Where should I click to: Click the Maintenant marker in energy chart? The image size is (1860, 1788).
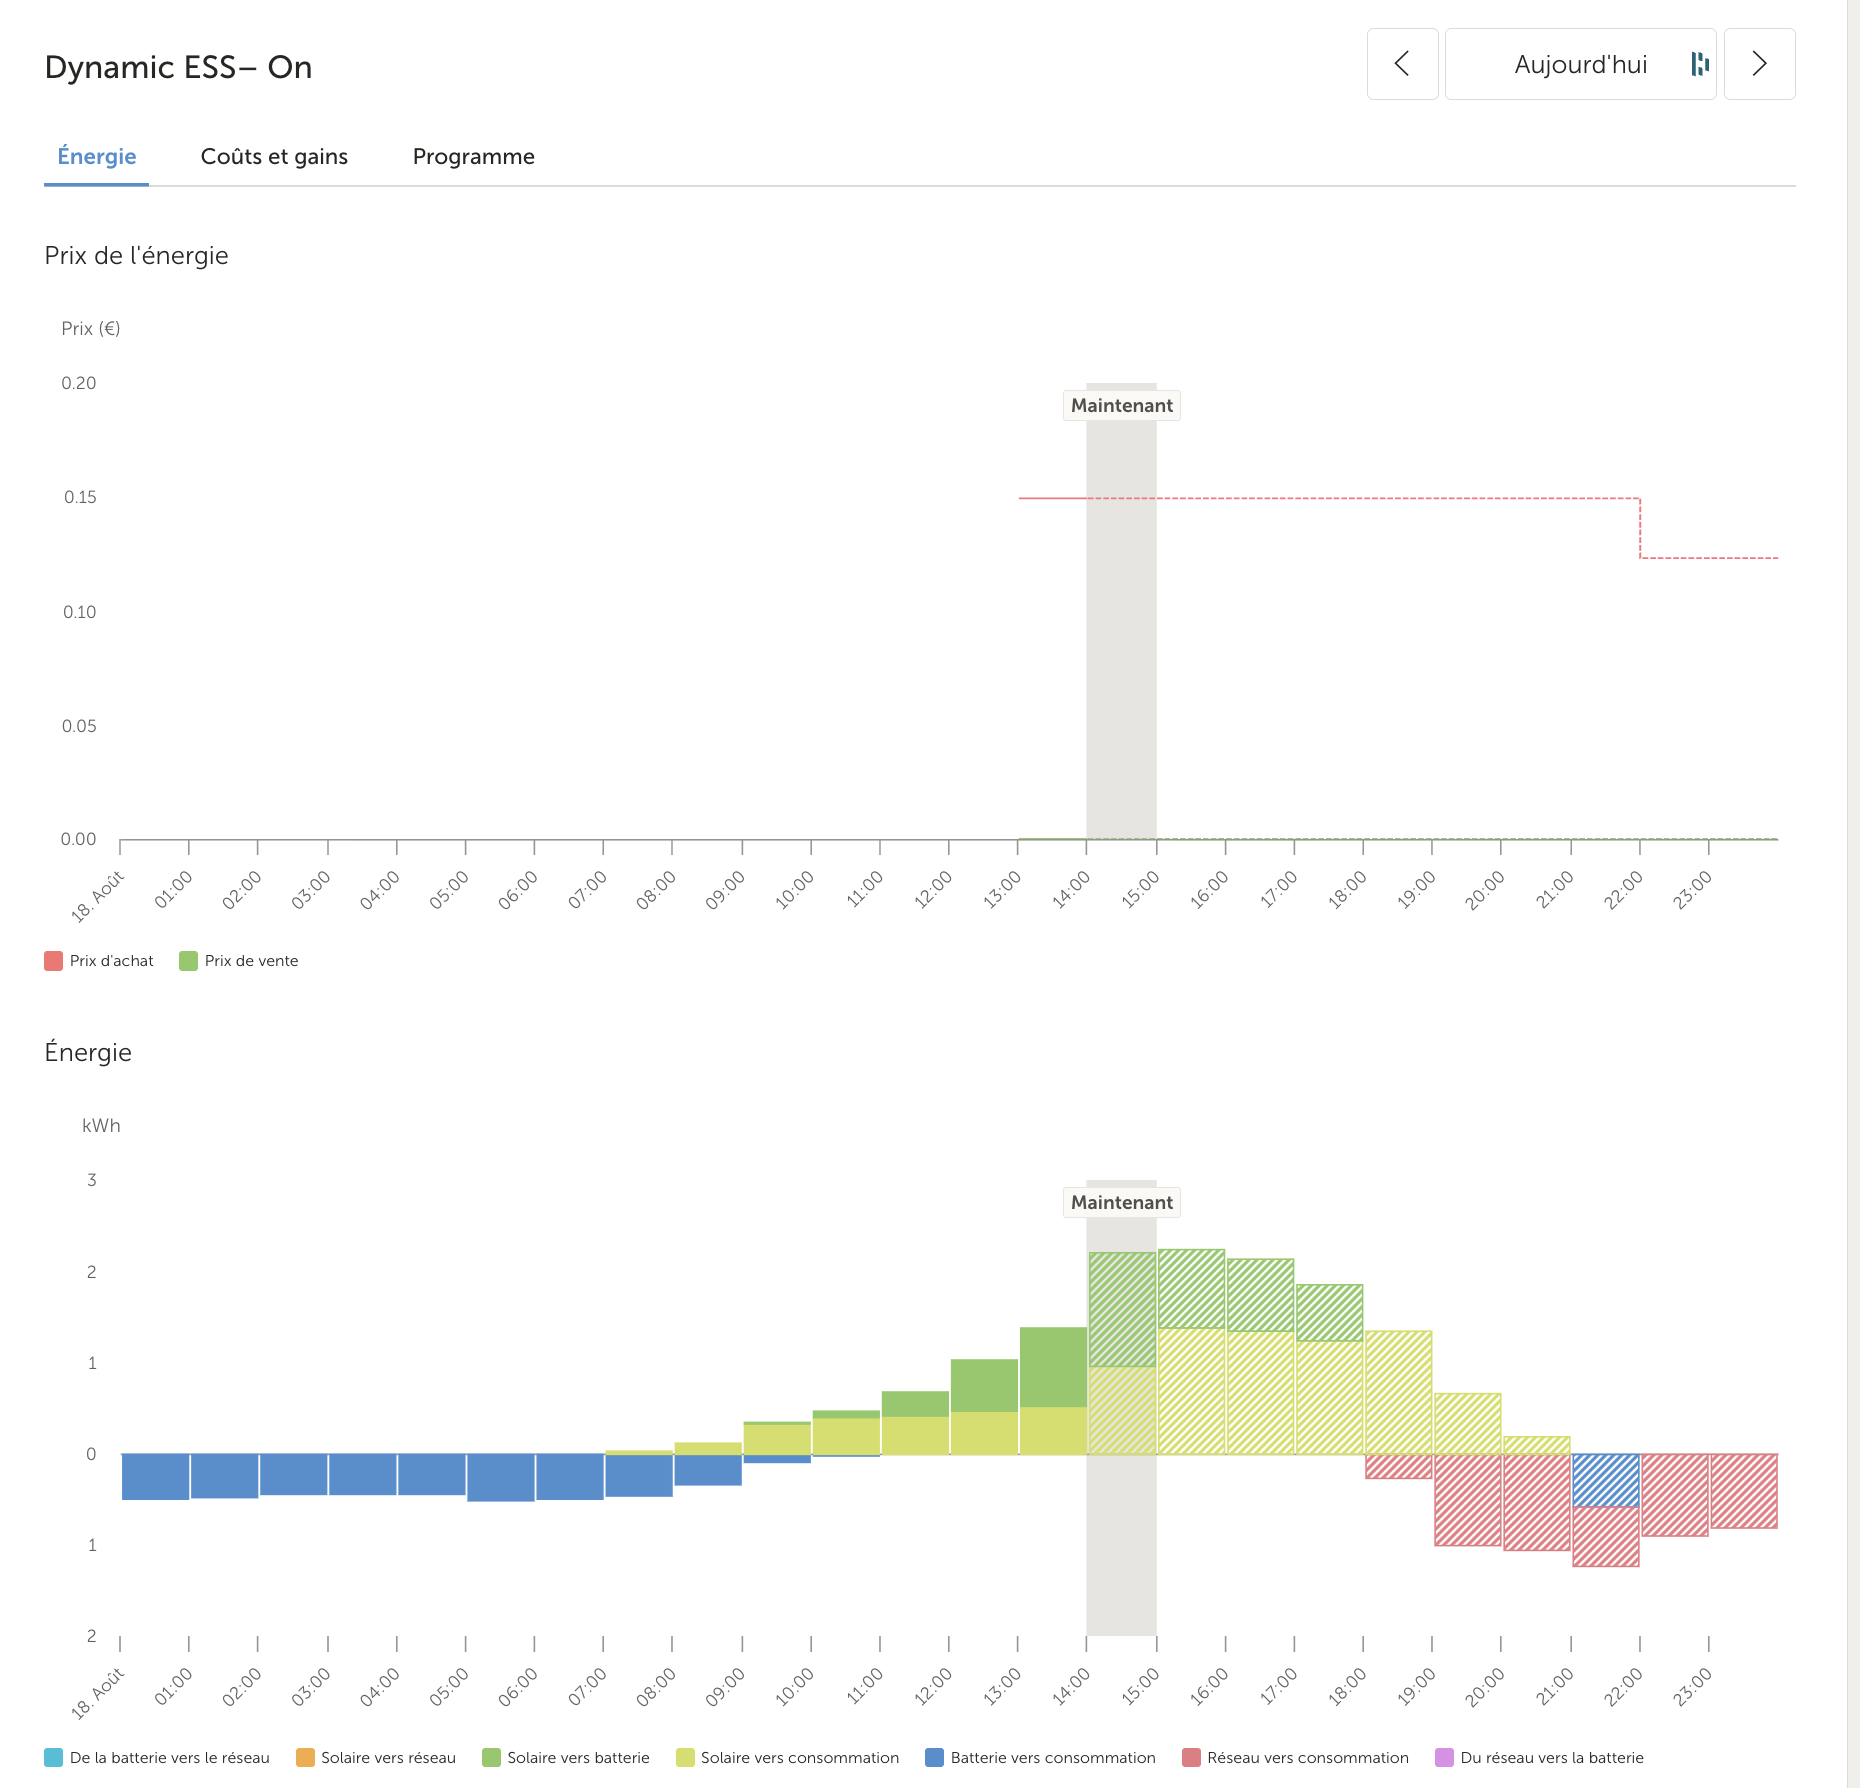pos(1121,1203)
